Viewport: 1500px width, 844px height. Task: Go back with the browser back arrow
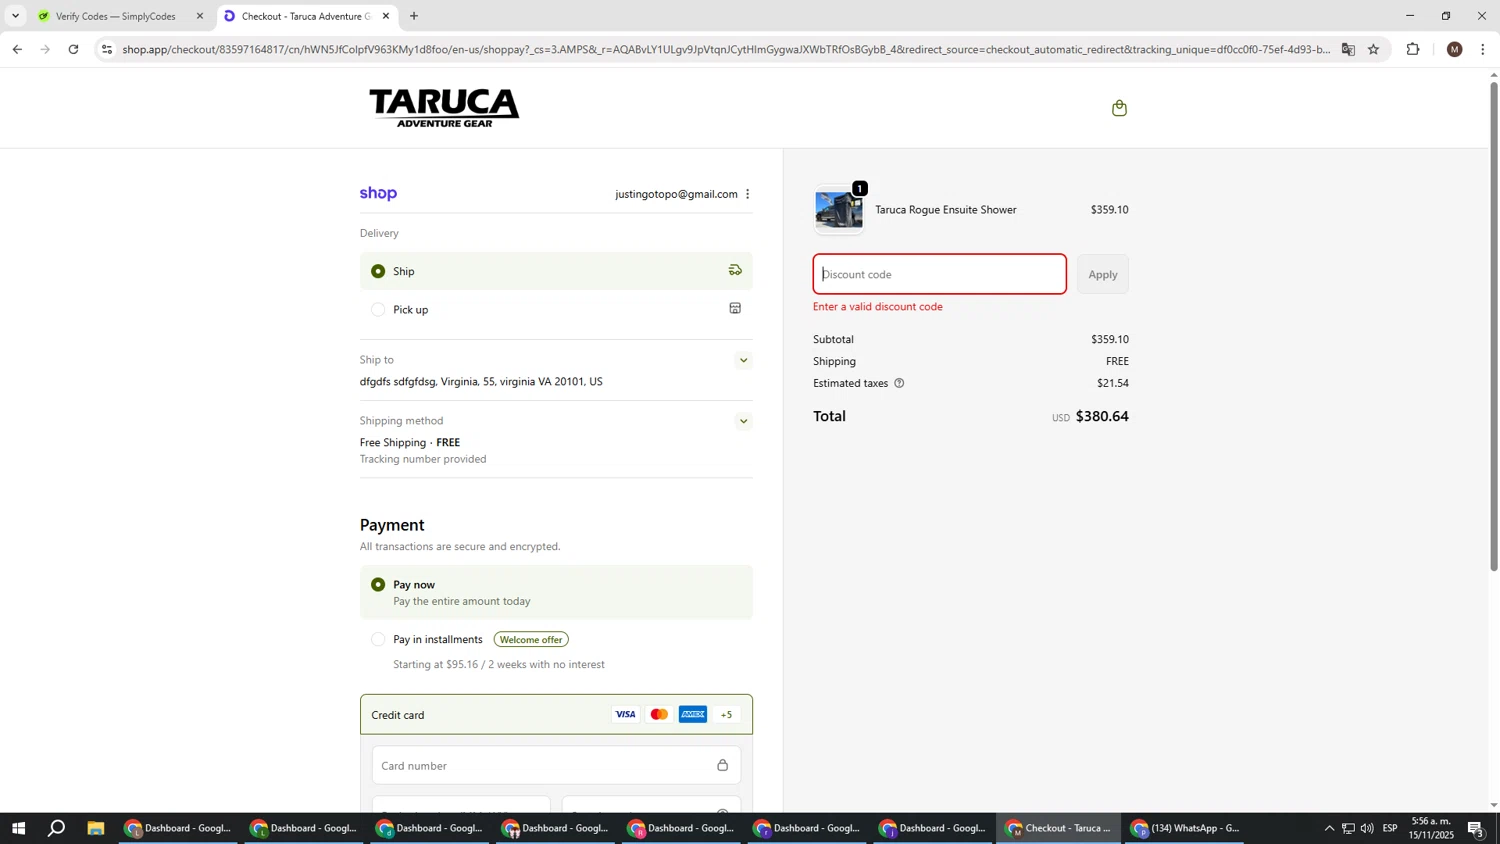click(x=17, y=49)
